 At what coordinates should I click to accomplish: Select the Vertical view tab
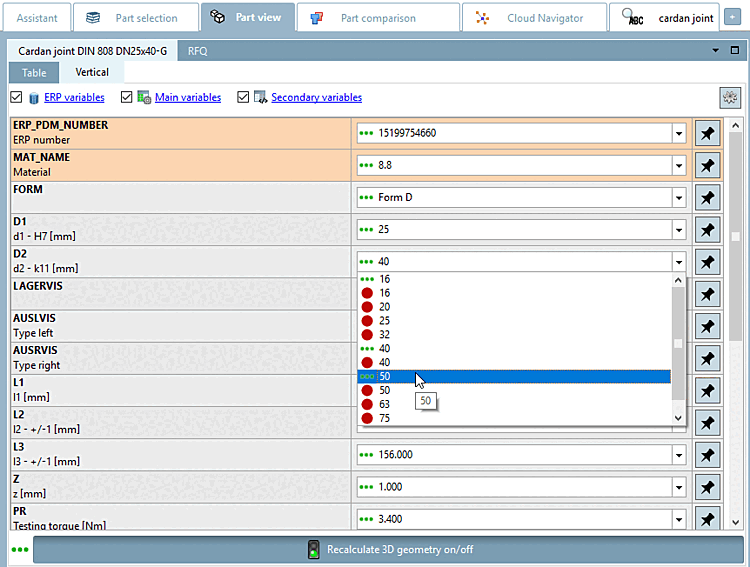(92, 72)
